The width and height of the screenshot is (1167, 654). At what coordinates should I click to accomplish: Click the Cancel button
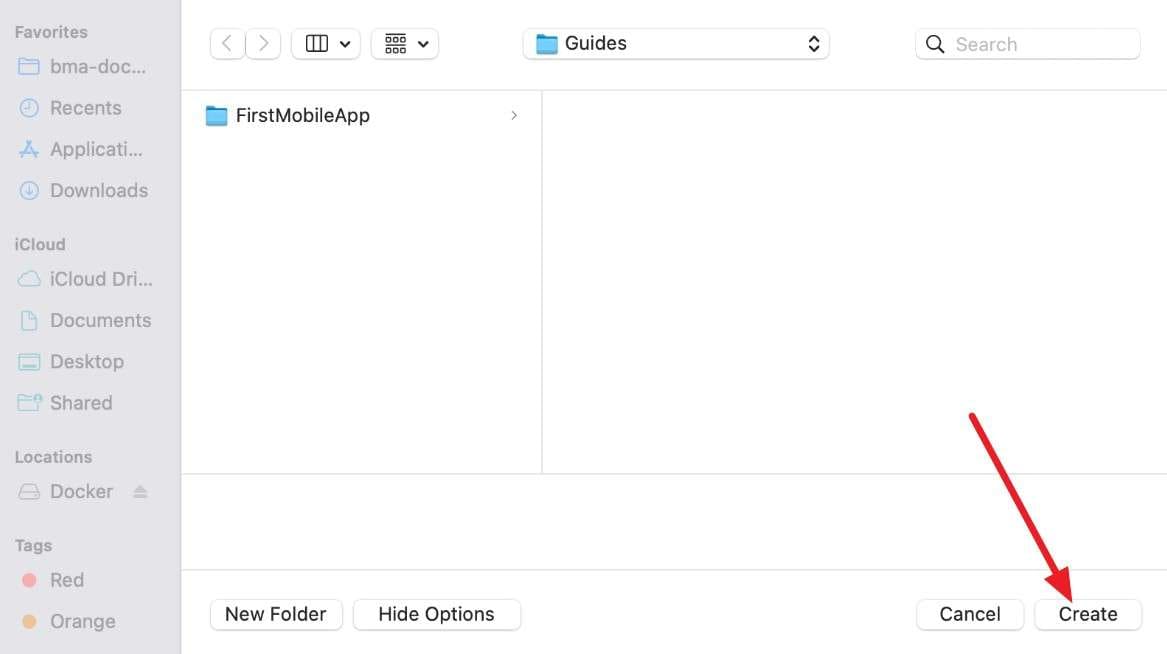click(970, 615)
